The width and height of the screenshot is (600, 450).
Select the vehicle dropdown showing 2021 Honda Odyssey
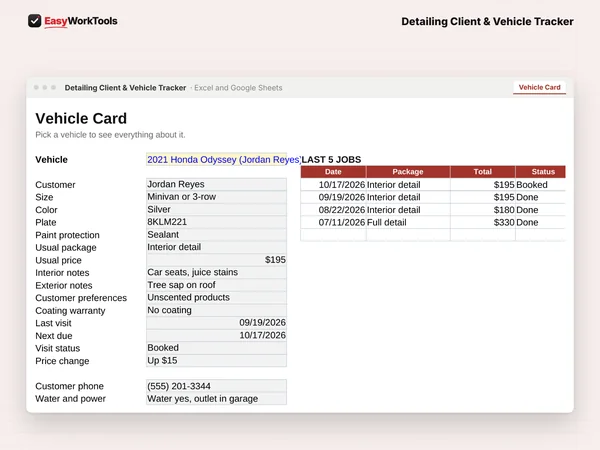tap(217, 160)
